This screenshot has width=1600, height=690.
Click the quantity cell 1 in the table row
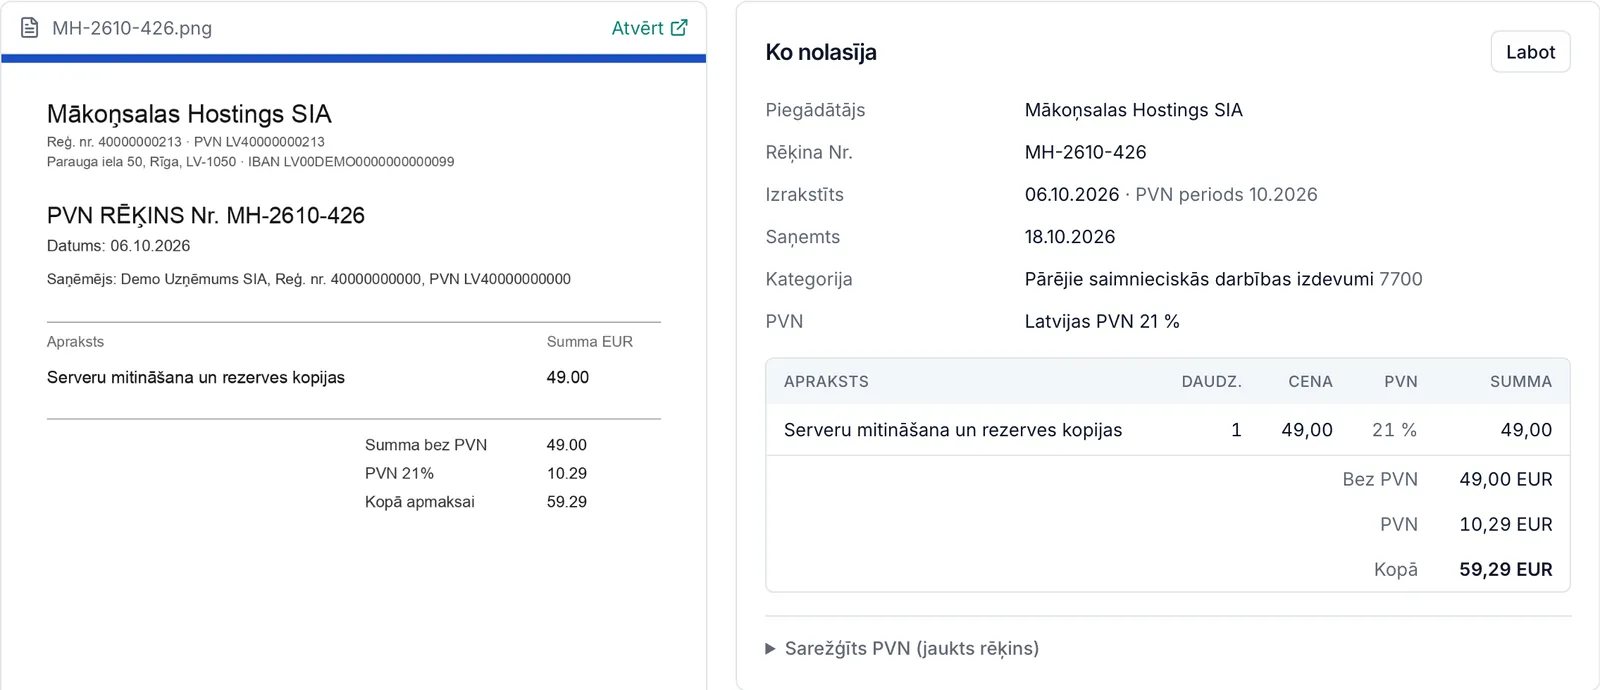1236,430
